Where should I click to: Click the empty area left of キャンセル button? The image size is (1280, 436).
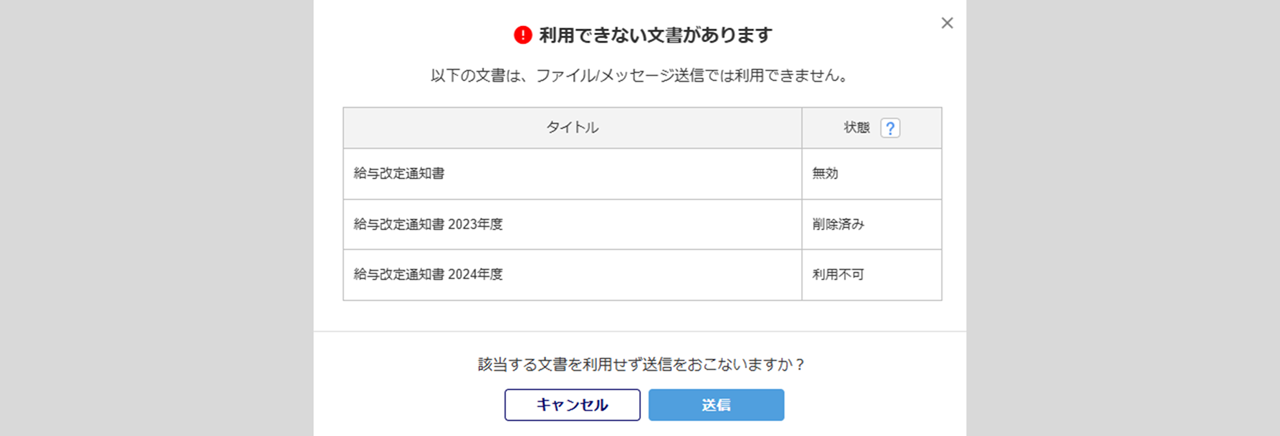coord(410,405)
